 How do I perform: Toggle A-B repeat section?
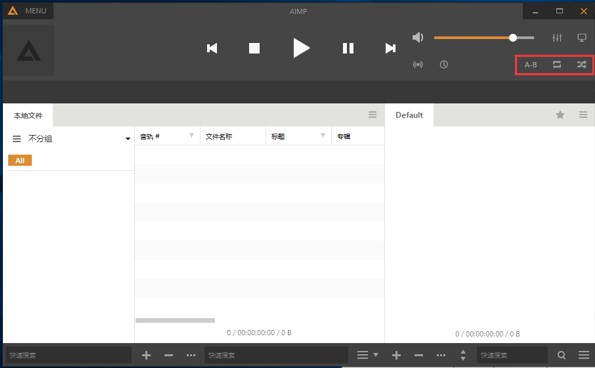[x=530, y=65]
